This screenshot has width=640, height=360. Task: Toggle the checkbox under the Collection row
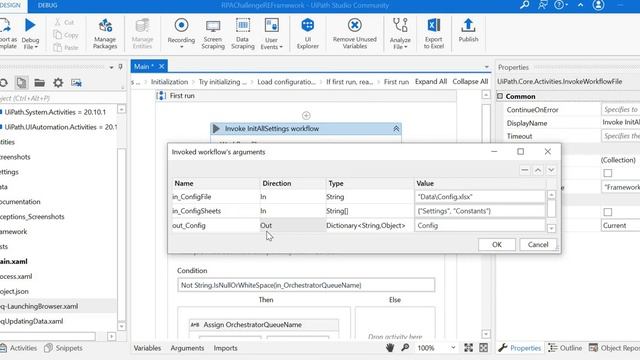pyautogui.click(x=608, y=173)
